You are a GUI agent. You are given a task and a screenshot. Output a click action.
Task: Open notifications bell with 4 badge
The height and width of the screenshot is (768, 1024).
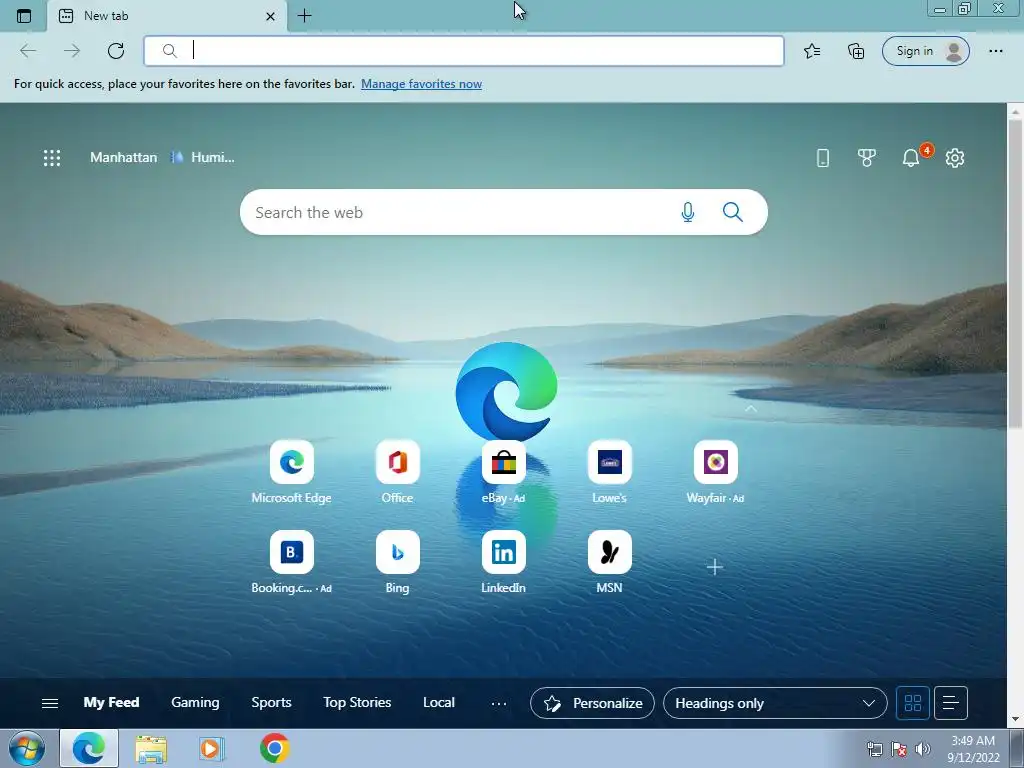[912, 157]
